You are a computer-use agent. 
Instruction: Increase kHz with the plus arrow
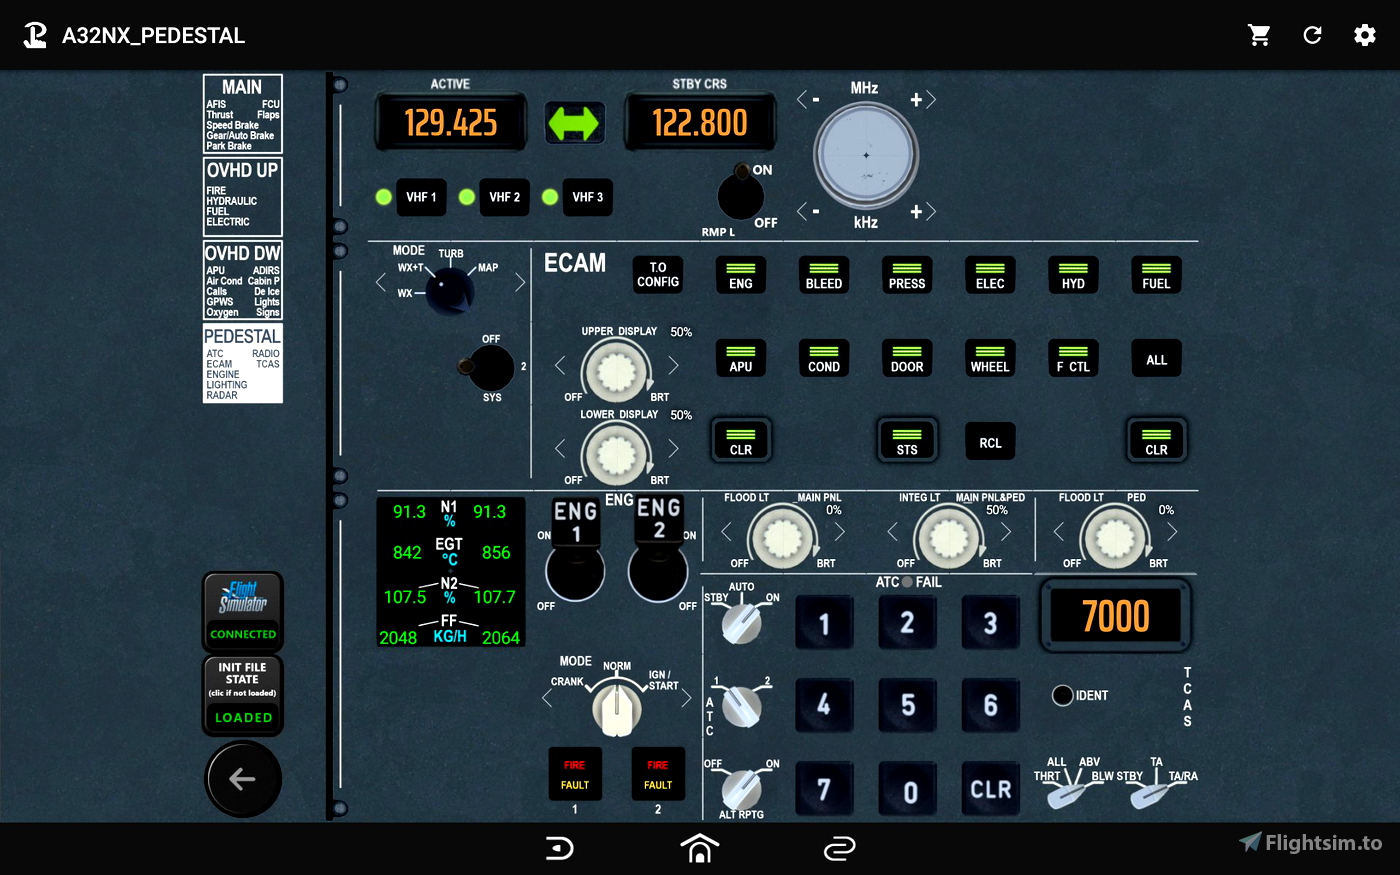point(923,211)
